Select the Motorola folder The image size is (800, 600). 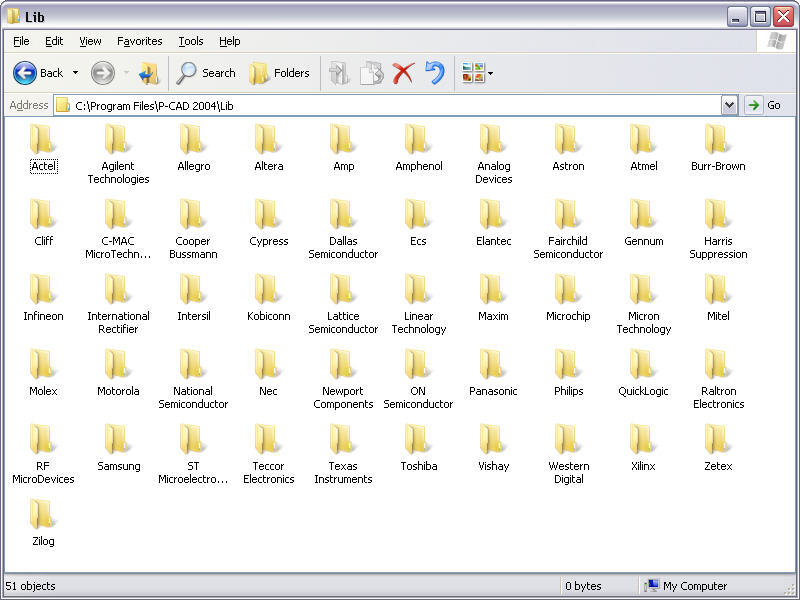point(118,373)
